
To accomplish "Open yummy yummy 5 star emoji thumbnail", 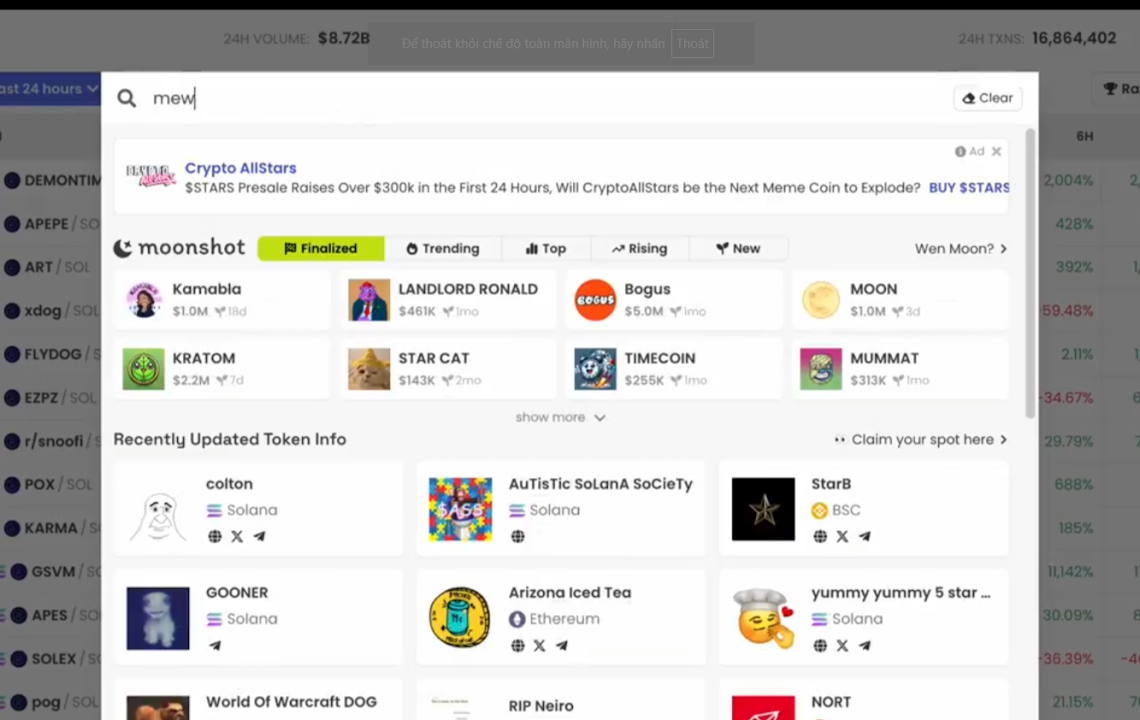I will [x=763, y=618].
